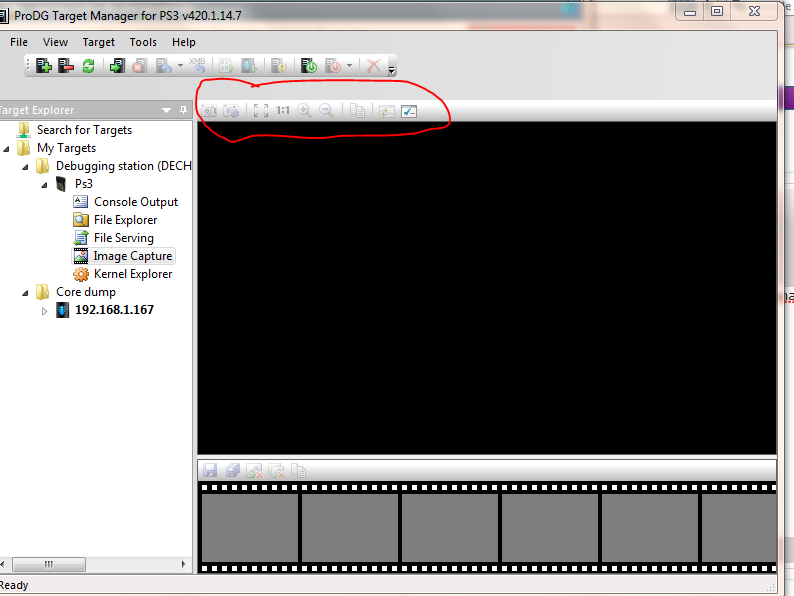Open the Help menu
Image resolution: width=794 pixels, height=596 pixels.
pyautogui.click(x=183, y=42)
